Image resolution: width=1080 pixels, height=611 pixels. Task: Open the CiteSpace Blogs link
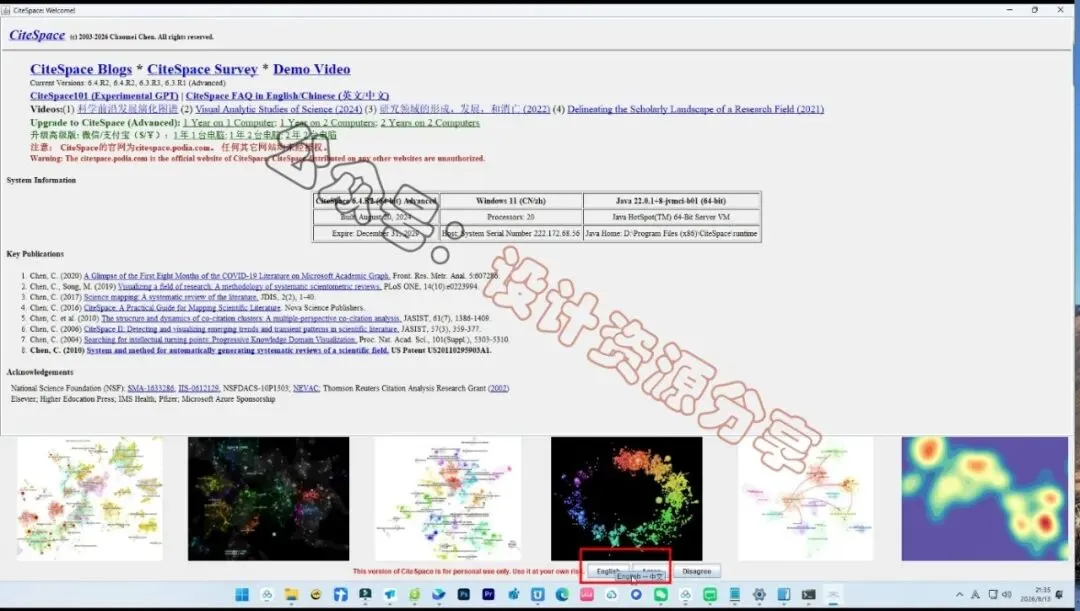pos(81,70)
